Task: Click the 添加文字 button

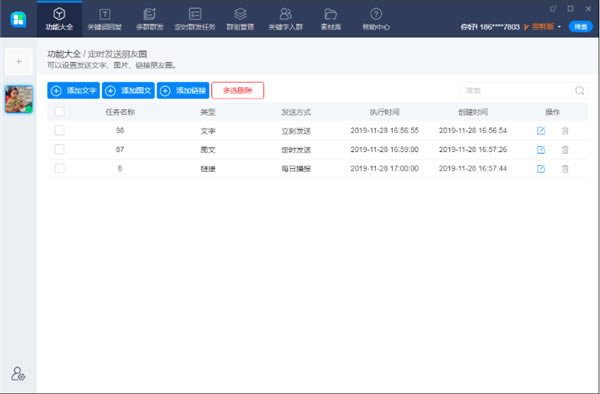Action: tap(73, 90)
